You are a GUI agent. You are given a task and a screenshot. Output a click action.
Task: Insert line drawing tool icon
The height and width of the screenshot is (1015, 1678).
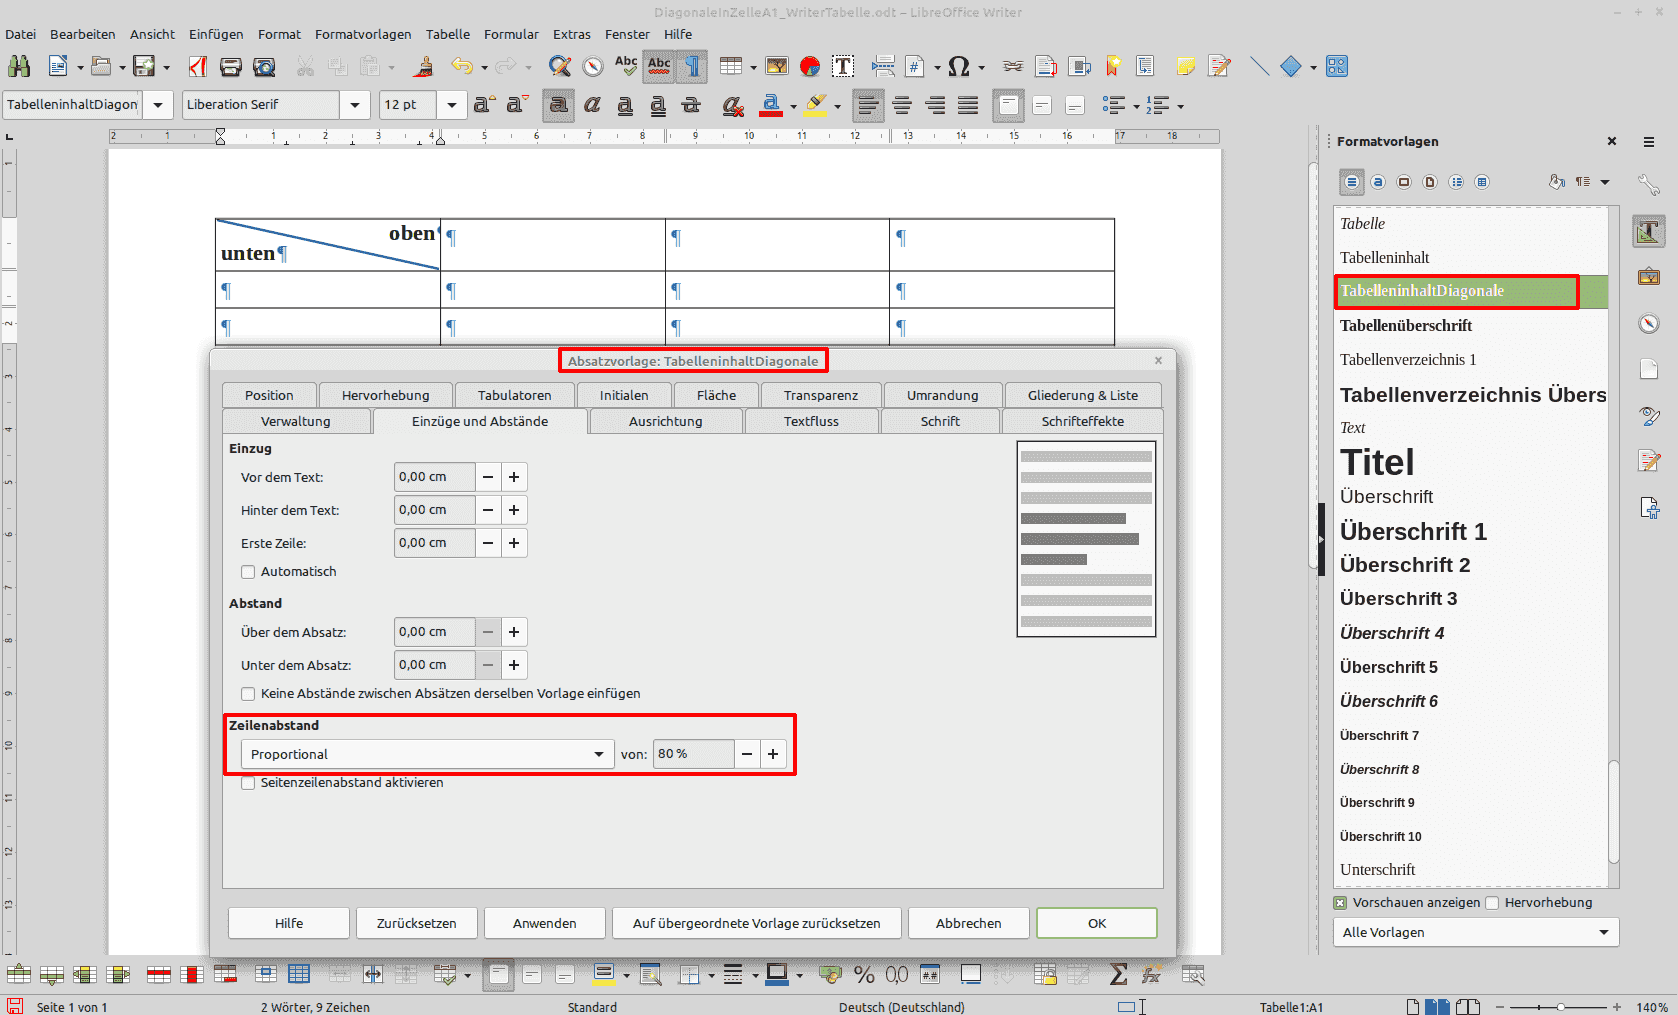[x=1259, y=67]
